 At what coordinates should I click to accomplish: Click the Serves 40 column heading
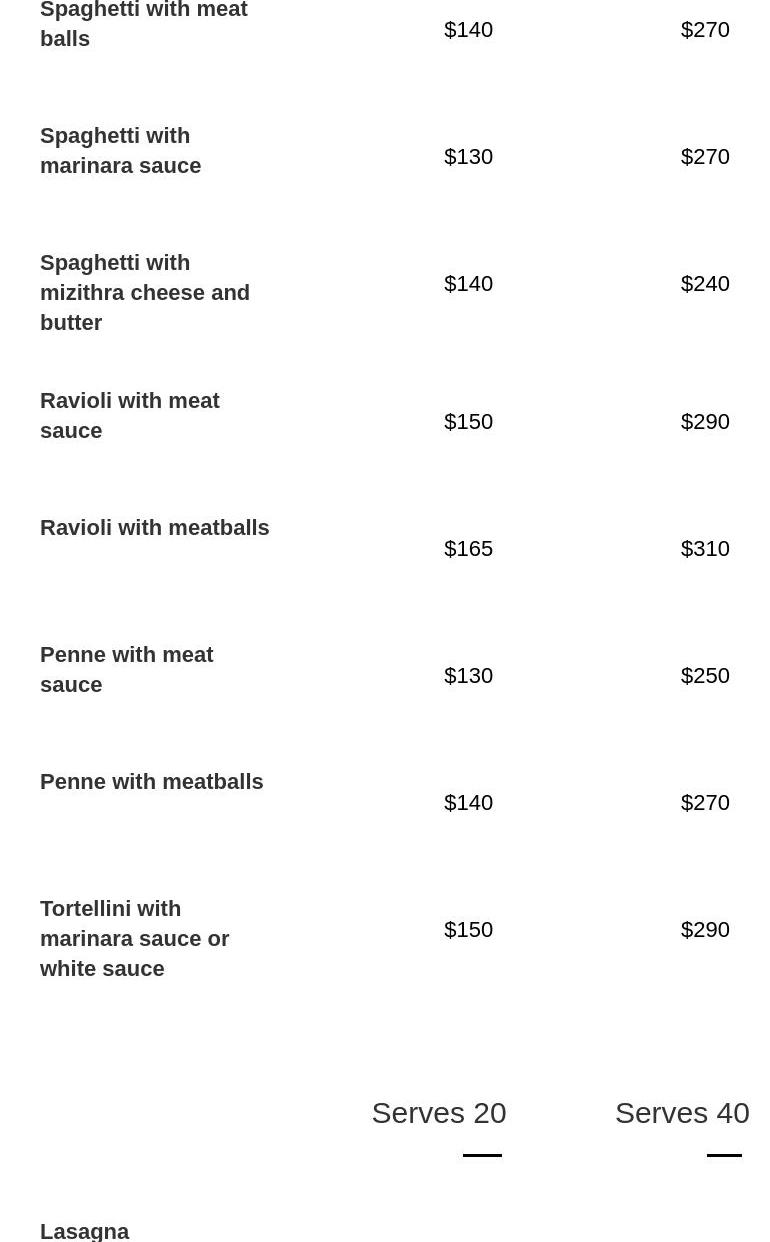point(681,1112)
